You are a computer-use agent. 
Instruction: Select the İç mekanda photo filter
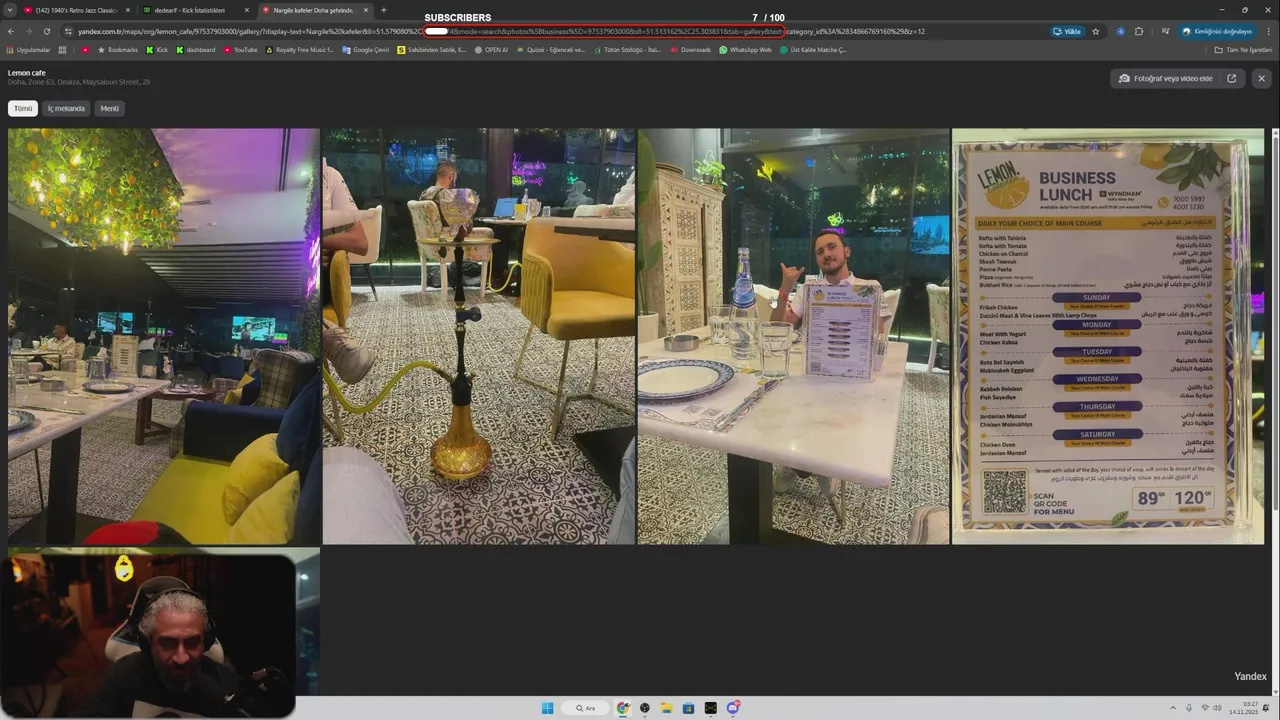[66, 108]
